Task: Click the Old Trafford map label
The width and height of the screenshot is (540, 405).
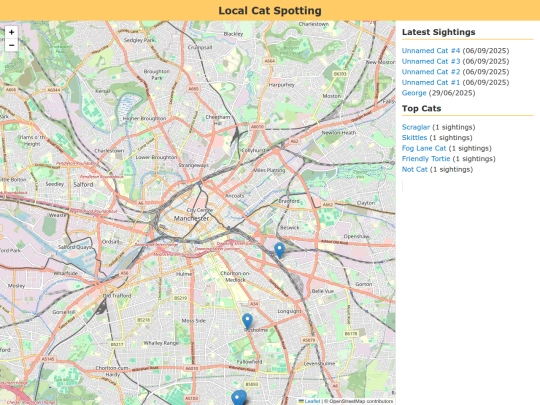Action: coord(117,295)
